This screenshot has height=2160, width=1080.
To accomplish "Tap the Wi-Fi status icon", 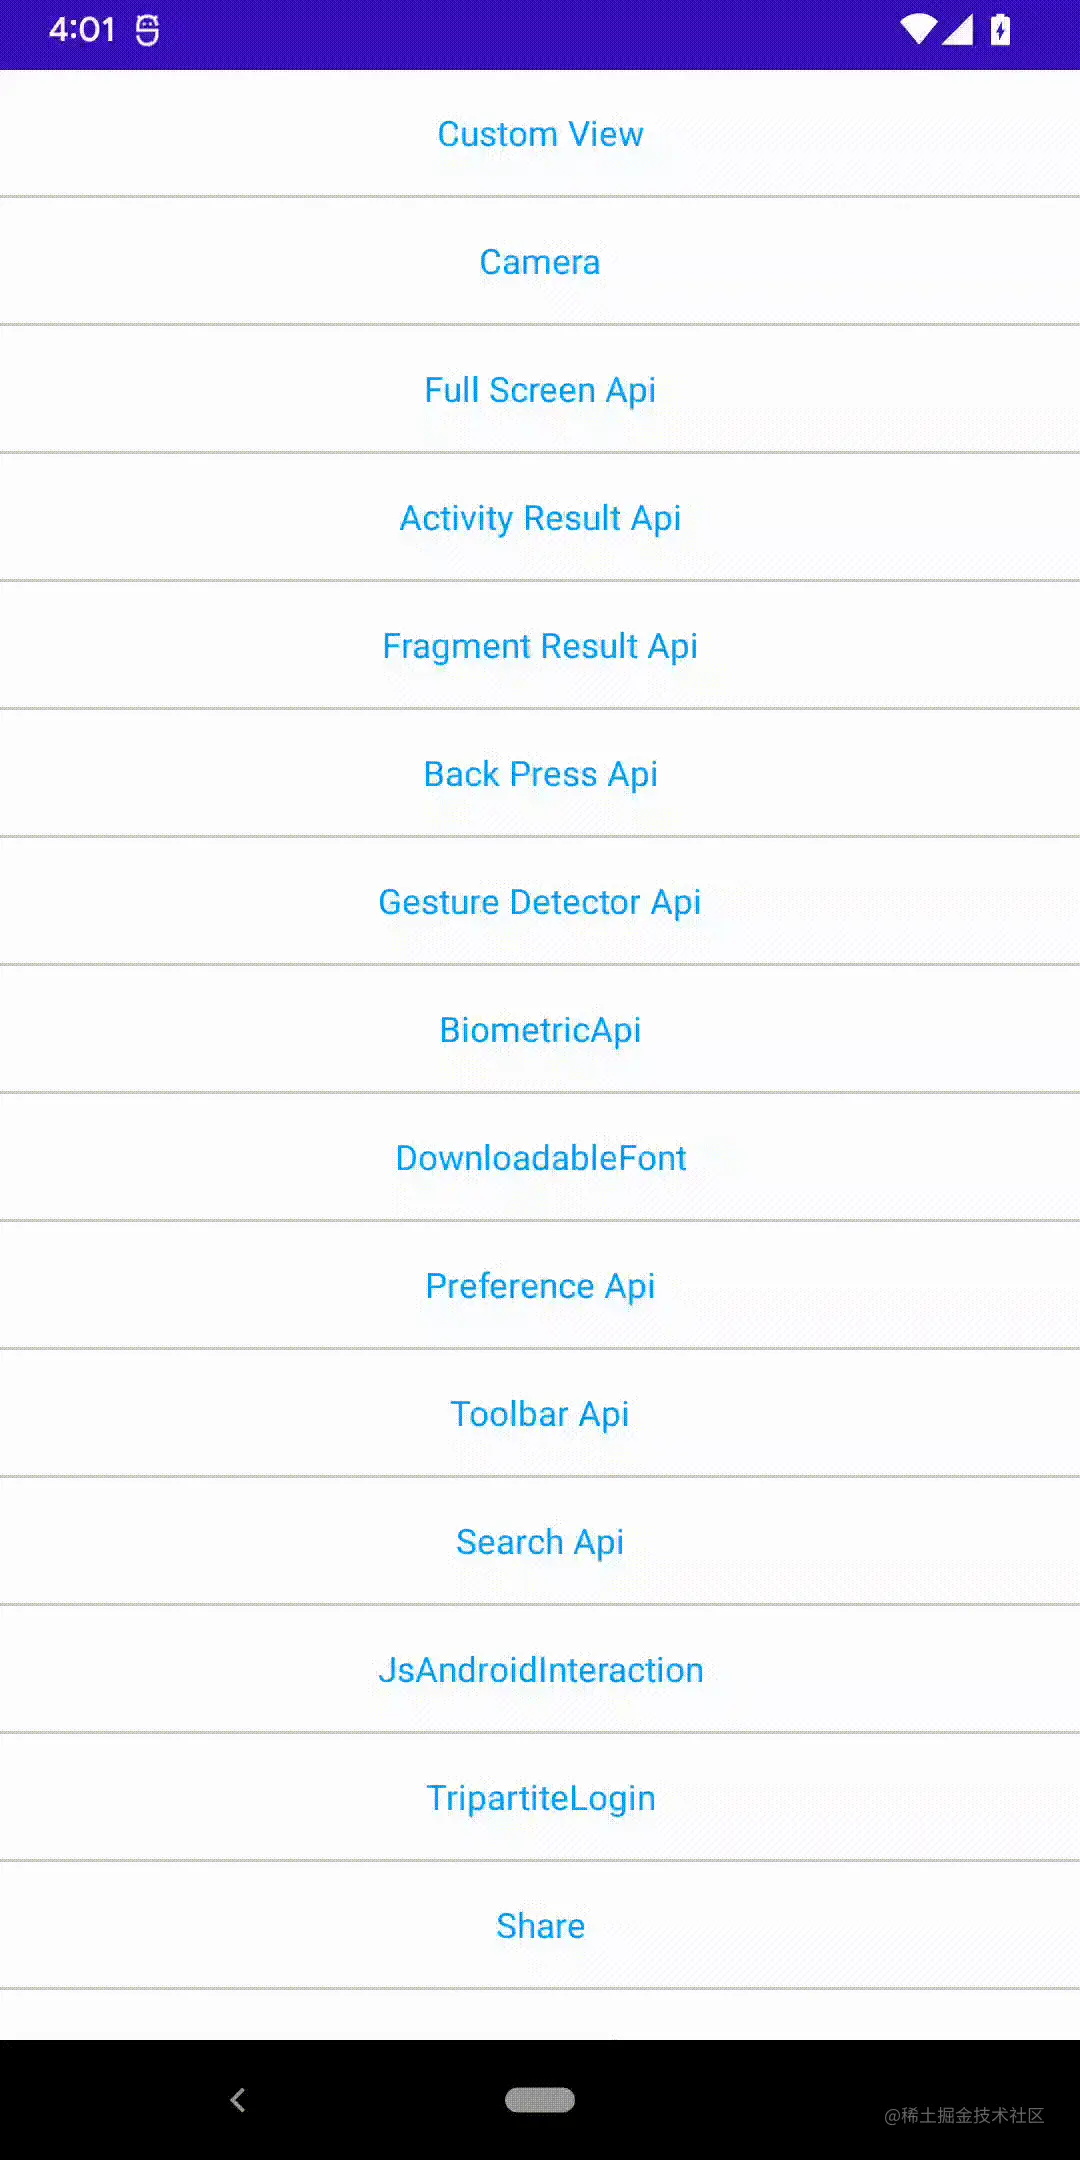I will tap(917, 30).
